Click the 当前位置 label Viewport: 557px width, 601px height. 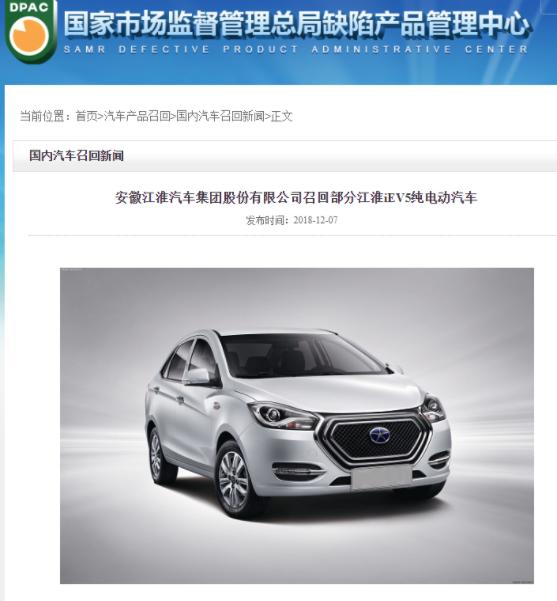click(x=42, y=116)
